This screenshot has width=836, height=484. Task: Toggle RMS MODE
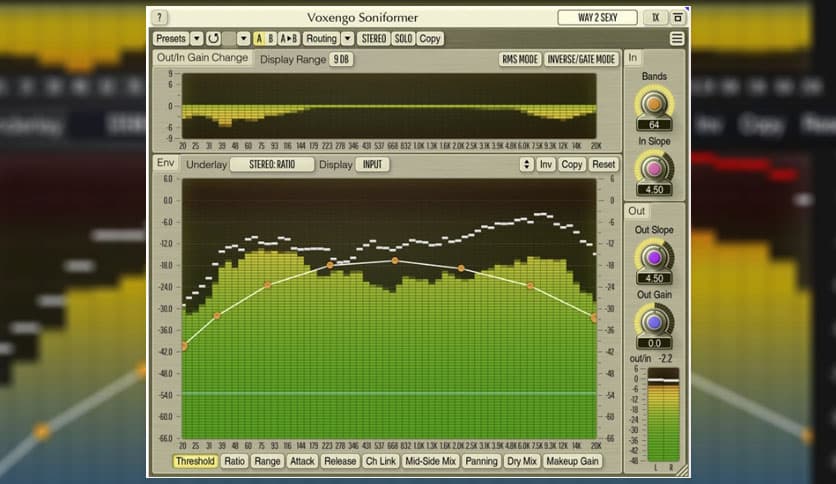click(520, 59)
